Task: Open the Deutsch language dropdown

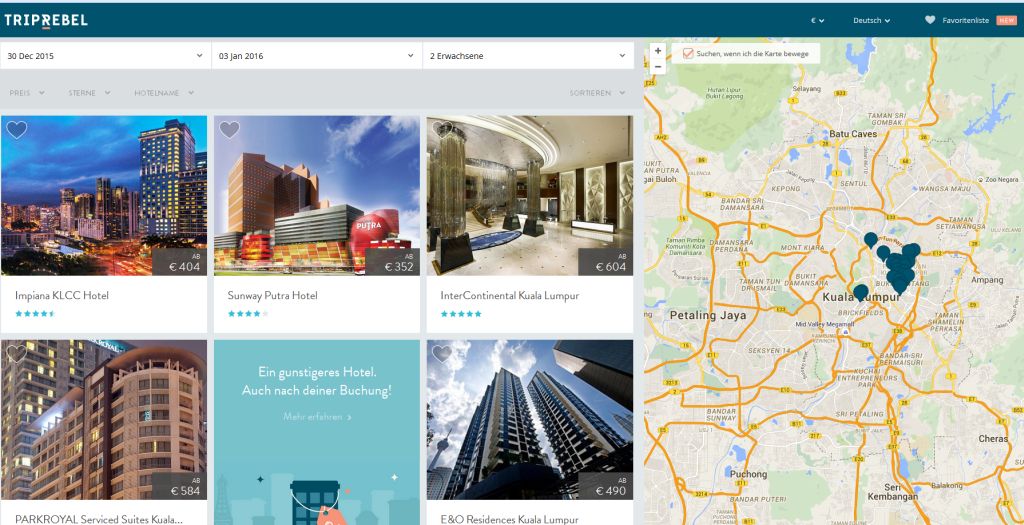Action: coord(871,20)
